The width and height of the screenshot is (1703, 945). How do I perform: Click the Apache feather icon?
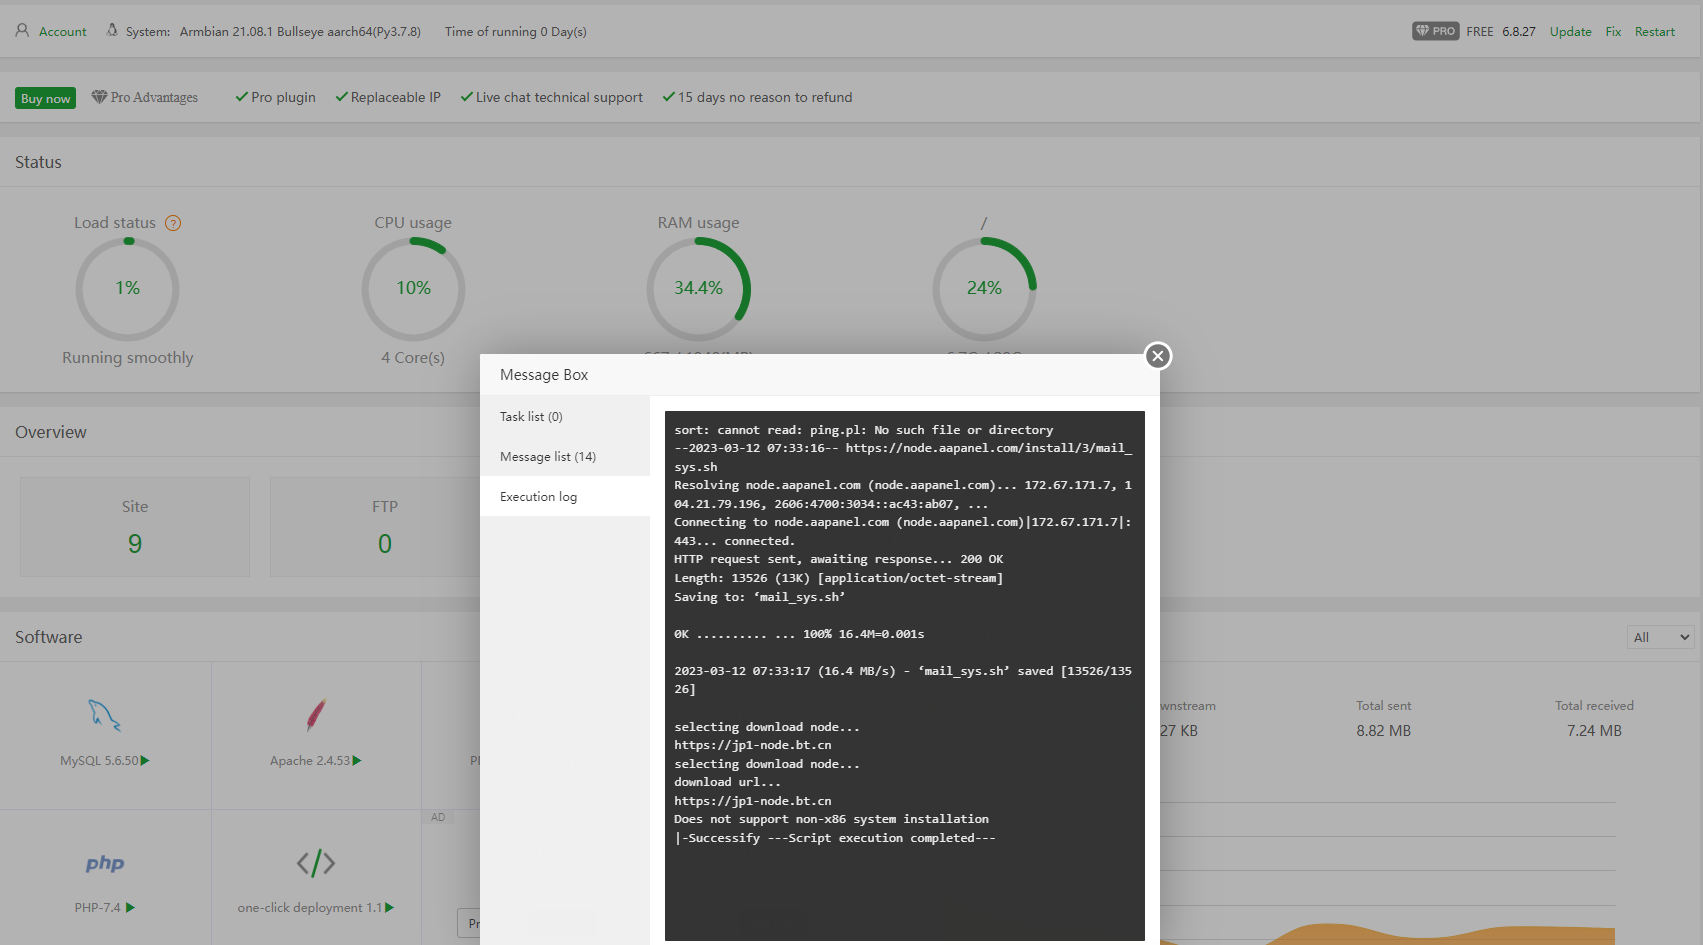click(315, 715)
